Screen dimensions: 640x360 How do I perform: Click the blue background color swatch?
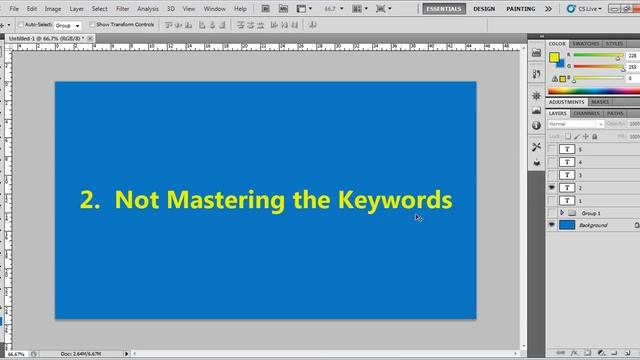tap(561, 64)
